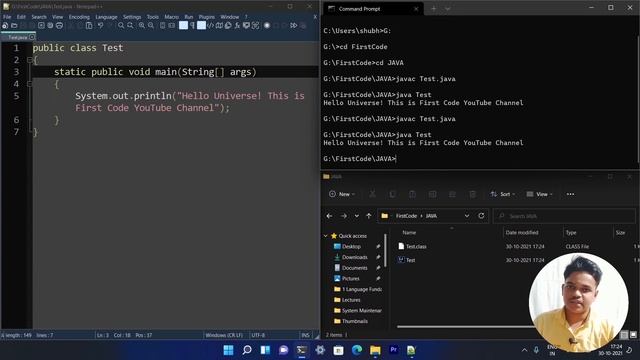Click the Open file icon in Notepad++ toolbar
The image size is (640, 360).
(x=14, y=25)
